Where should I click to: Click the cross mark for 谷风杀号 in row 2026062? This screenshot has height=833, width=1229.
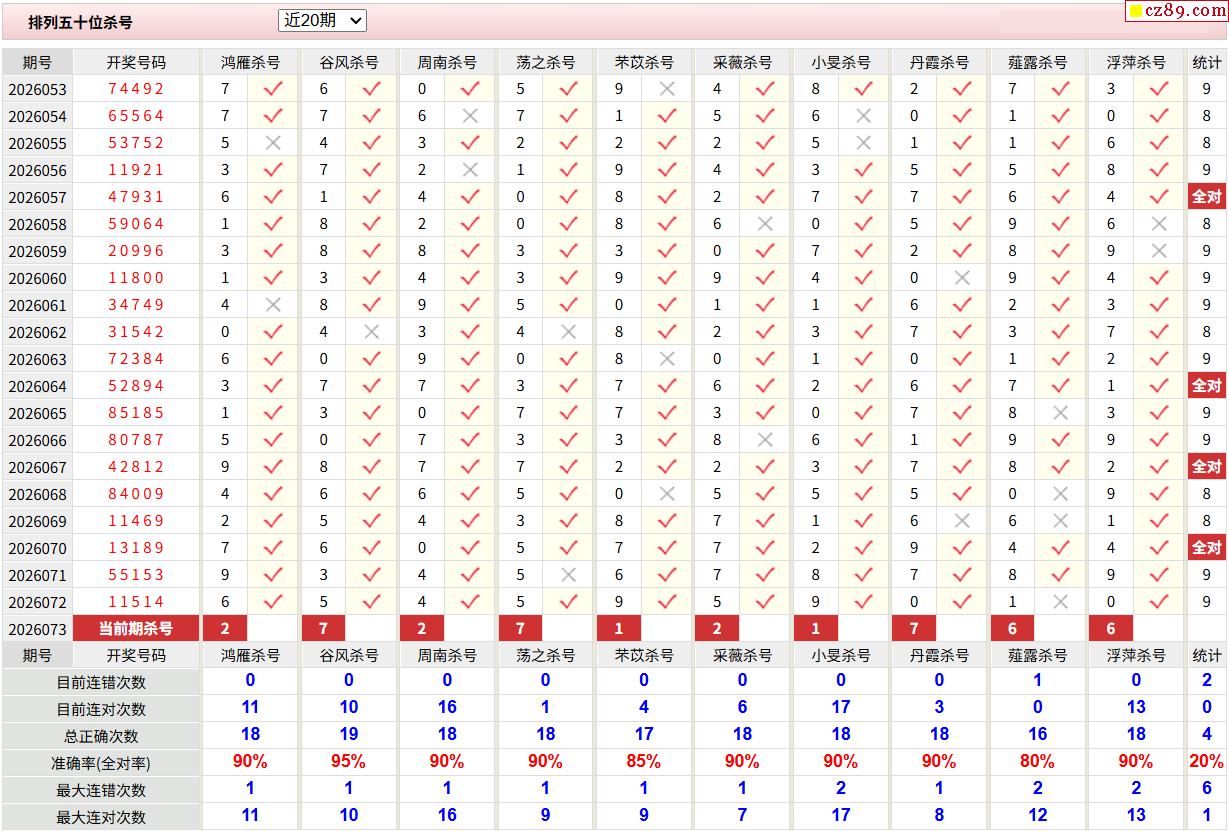372,332
